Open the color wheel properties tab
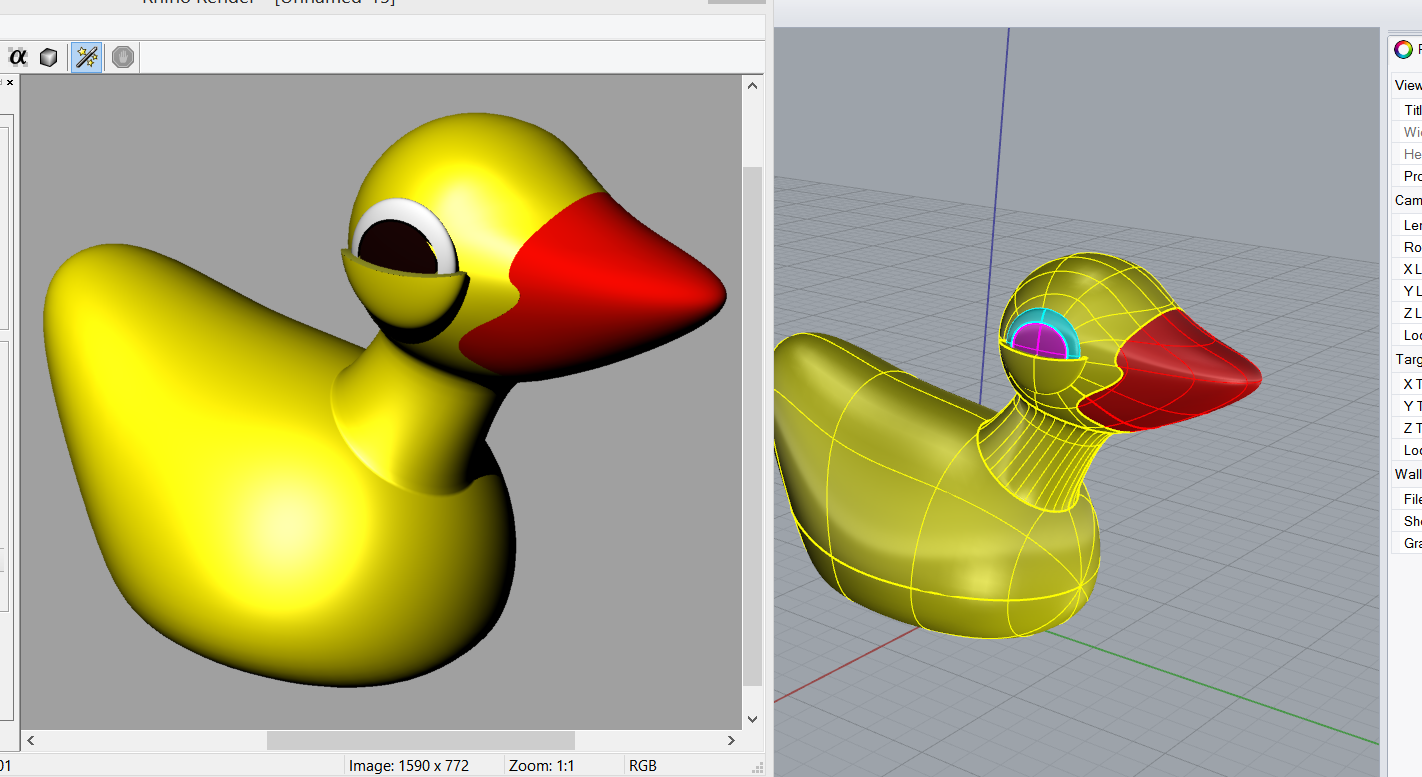Screen dimensions: 1422x777 [1404, 49]
